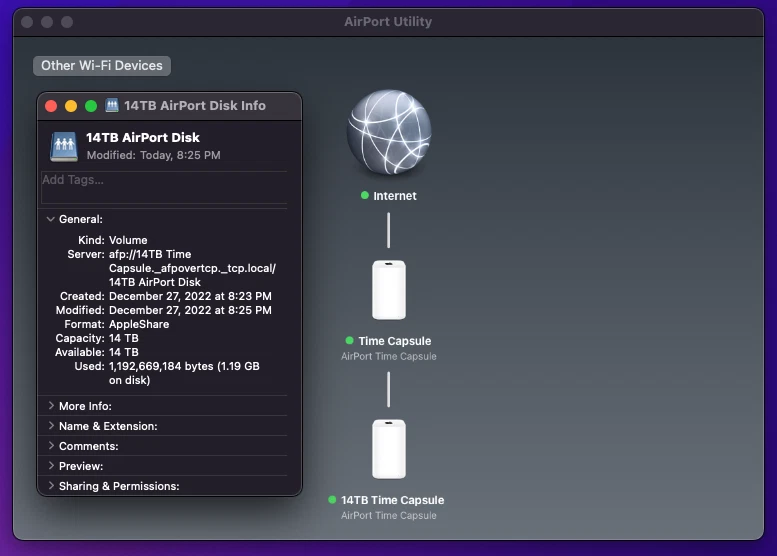
Task: Click Modified date 'December 27, 2022 at 8:25 PM'
Action: coord(190,310)
